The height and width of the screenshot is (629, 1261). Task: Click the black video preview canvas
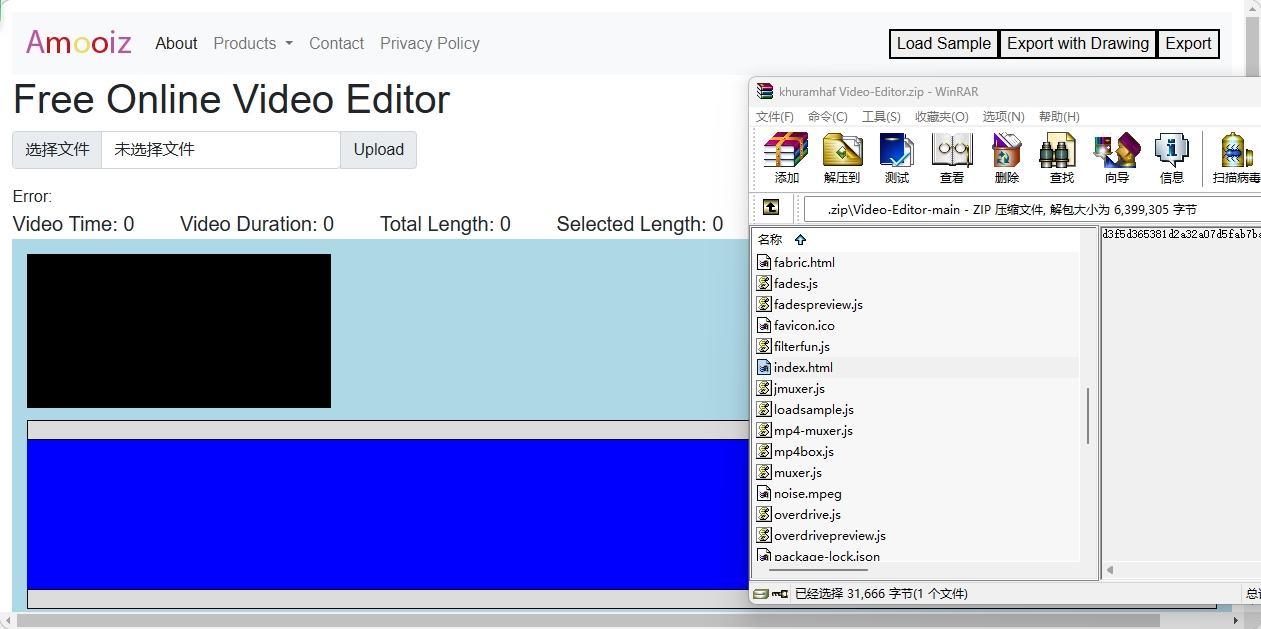(x=179, y=331)
